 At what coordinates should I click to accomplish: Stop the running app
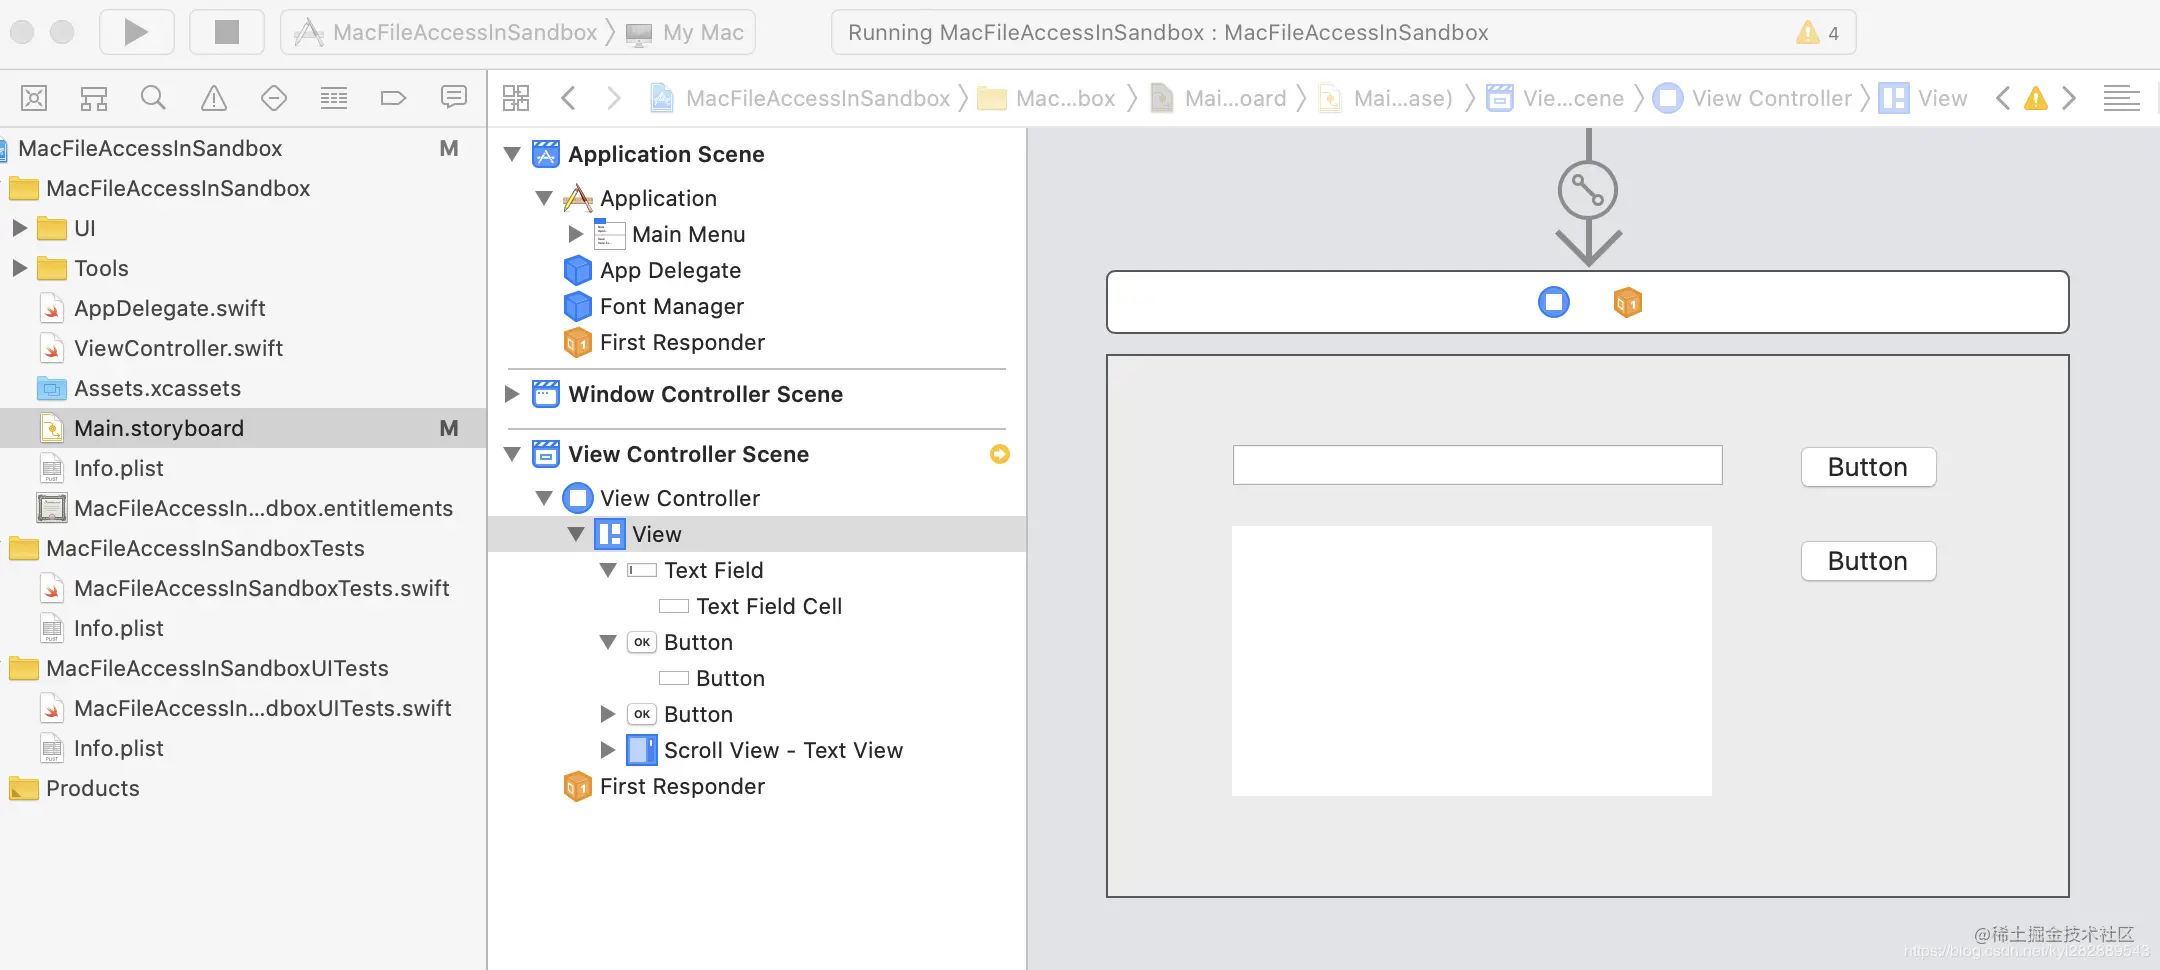pyautogui.click(x=227, y=32)
